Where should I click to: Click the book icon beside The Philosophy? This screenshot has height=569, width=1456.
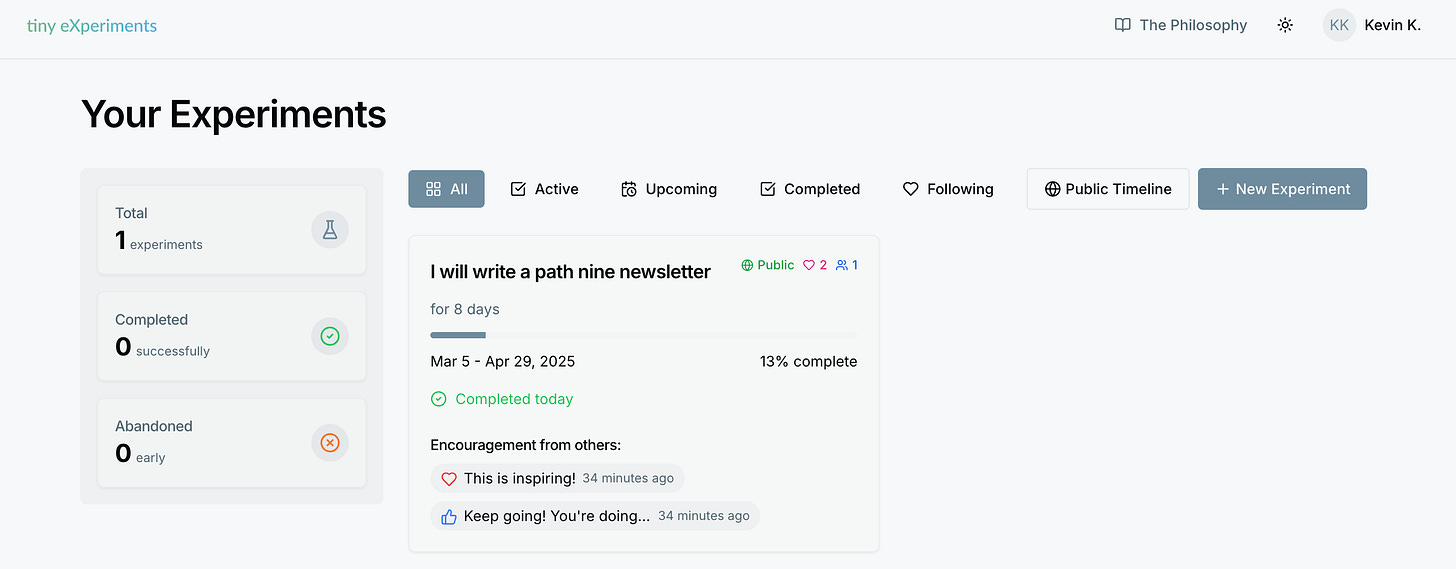pyautogui.click(x=1123, y=25)
